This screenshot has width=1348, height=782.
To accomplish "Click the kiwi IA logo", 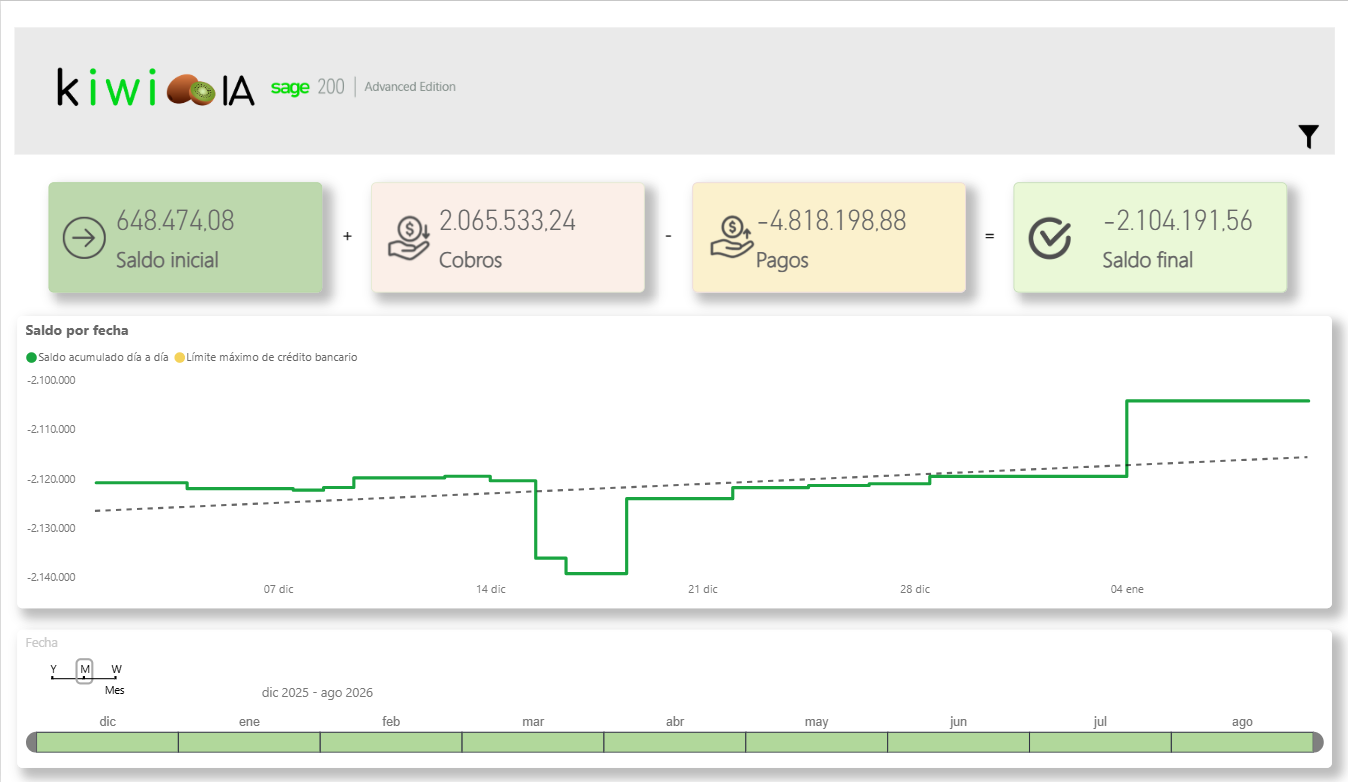I will (155, 88).
